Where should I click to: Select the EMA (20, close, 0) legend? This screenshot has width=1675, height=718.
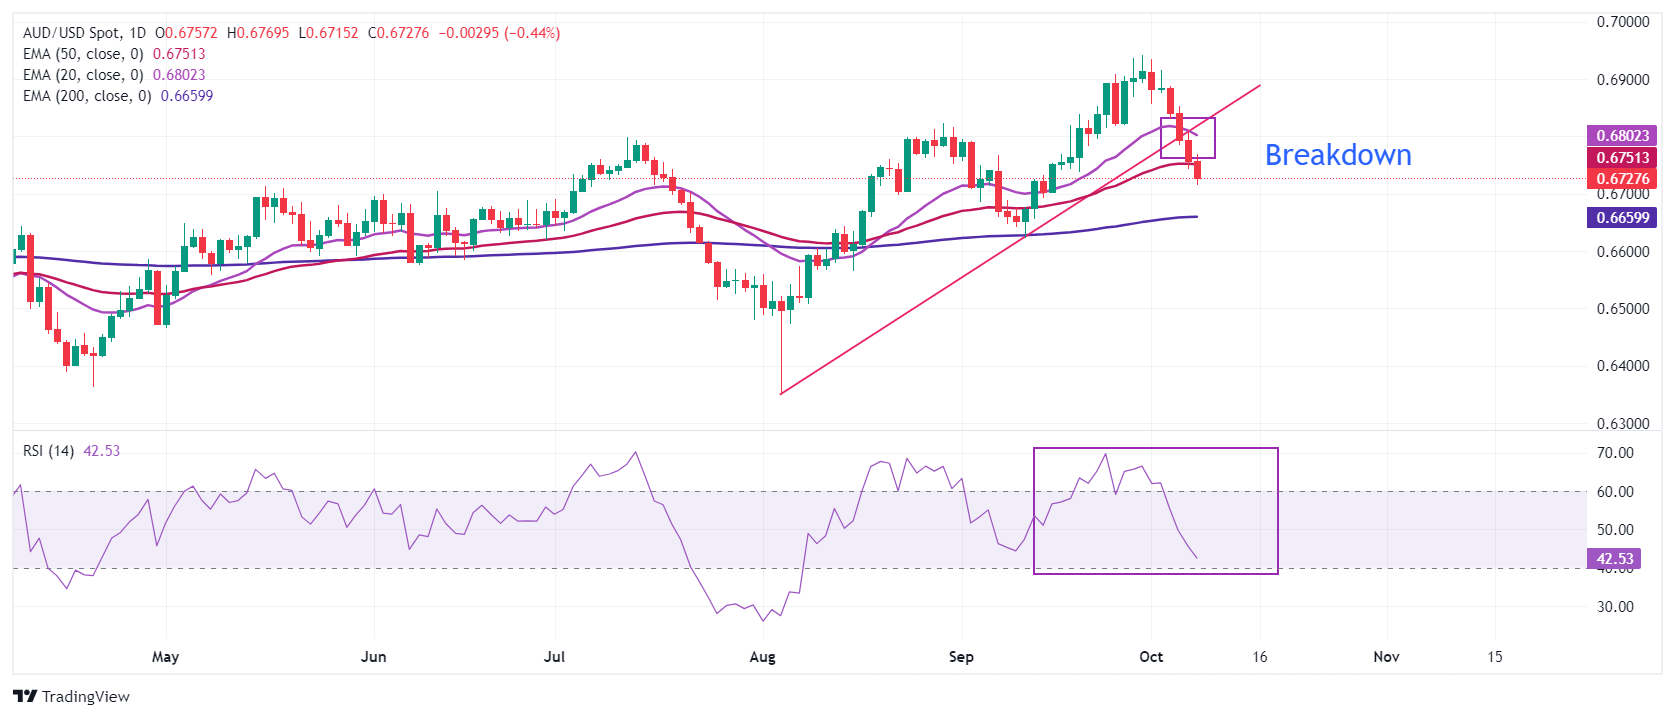[83, 75]
